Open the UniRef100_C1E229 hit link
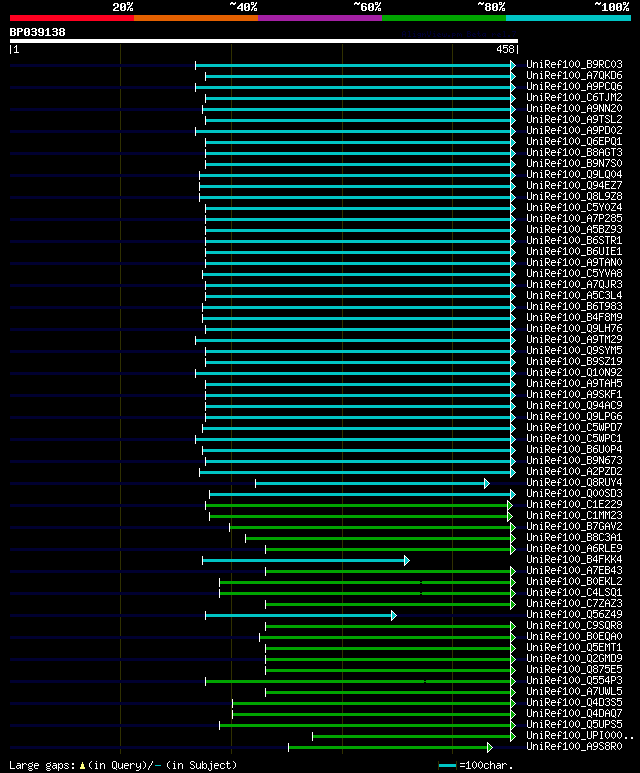Image resolution: width=640 pixels, height=773 pixels. 574,504
